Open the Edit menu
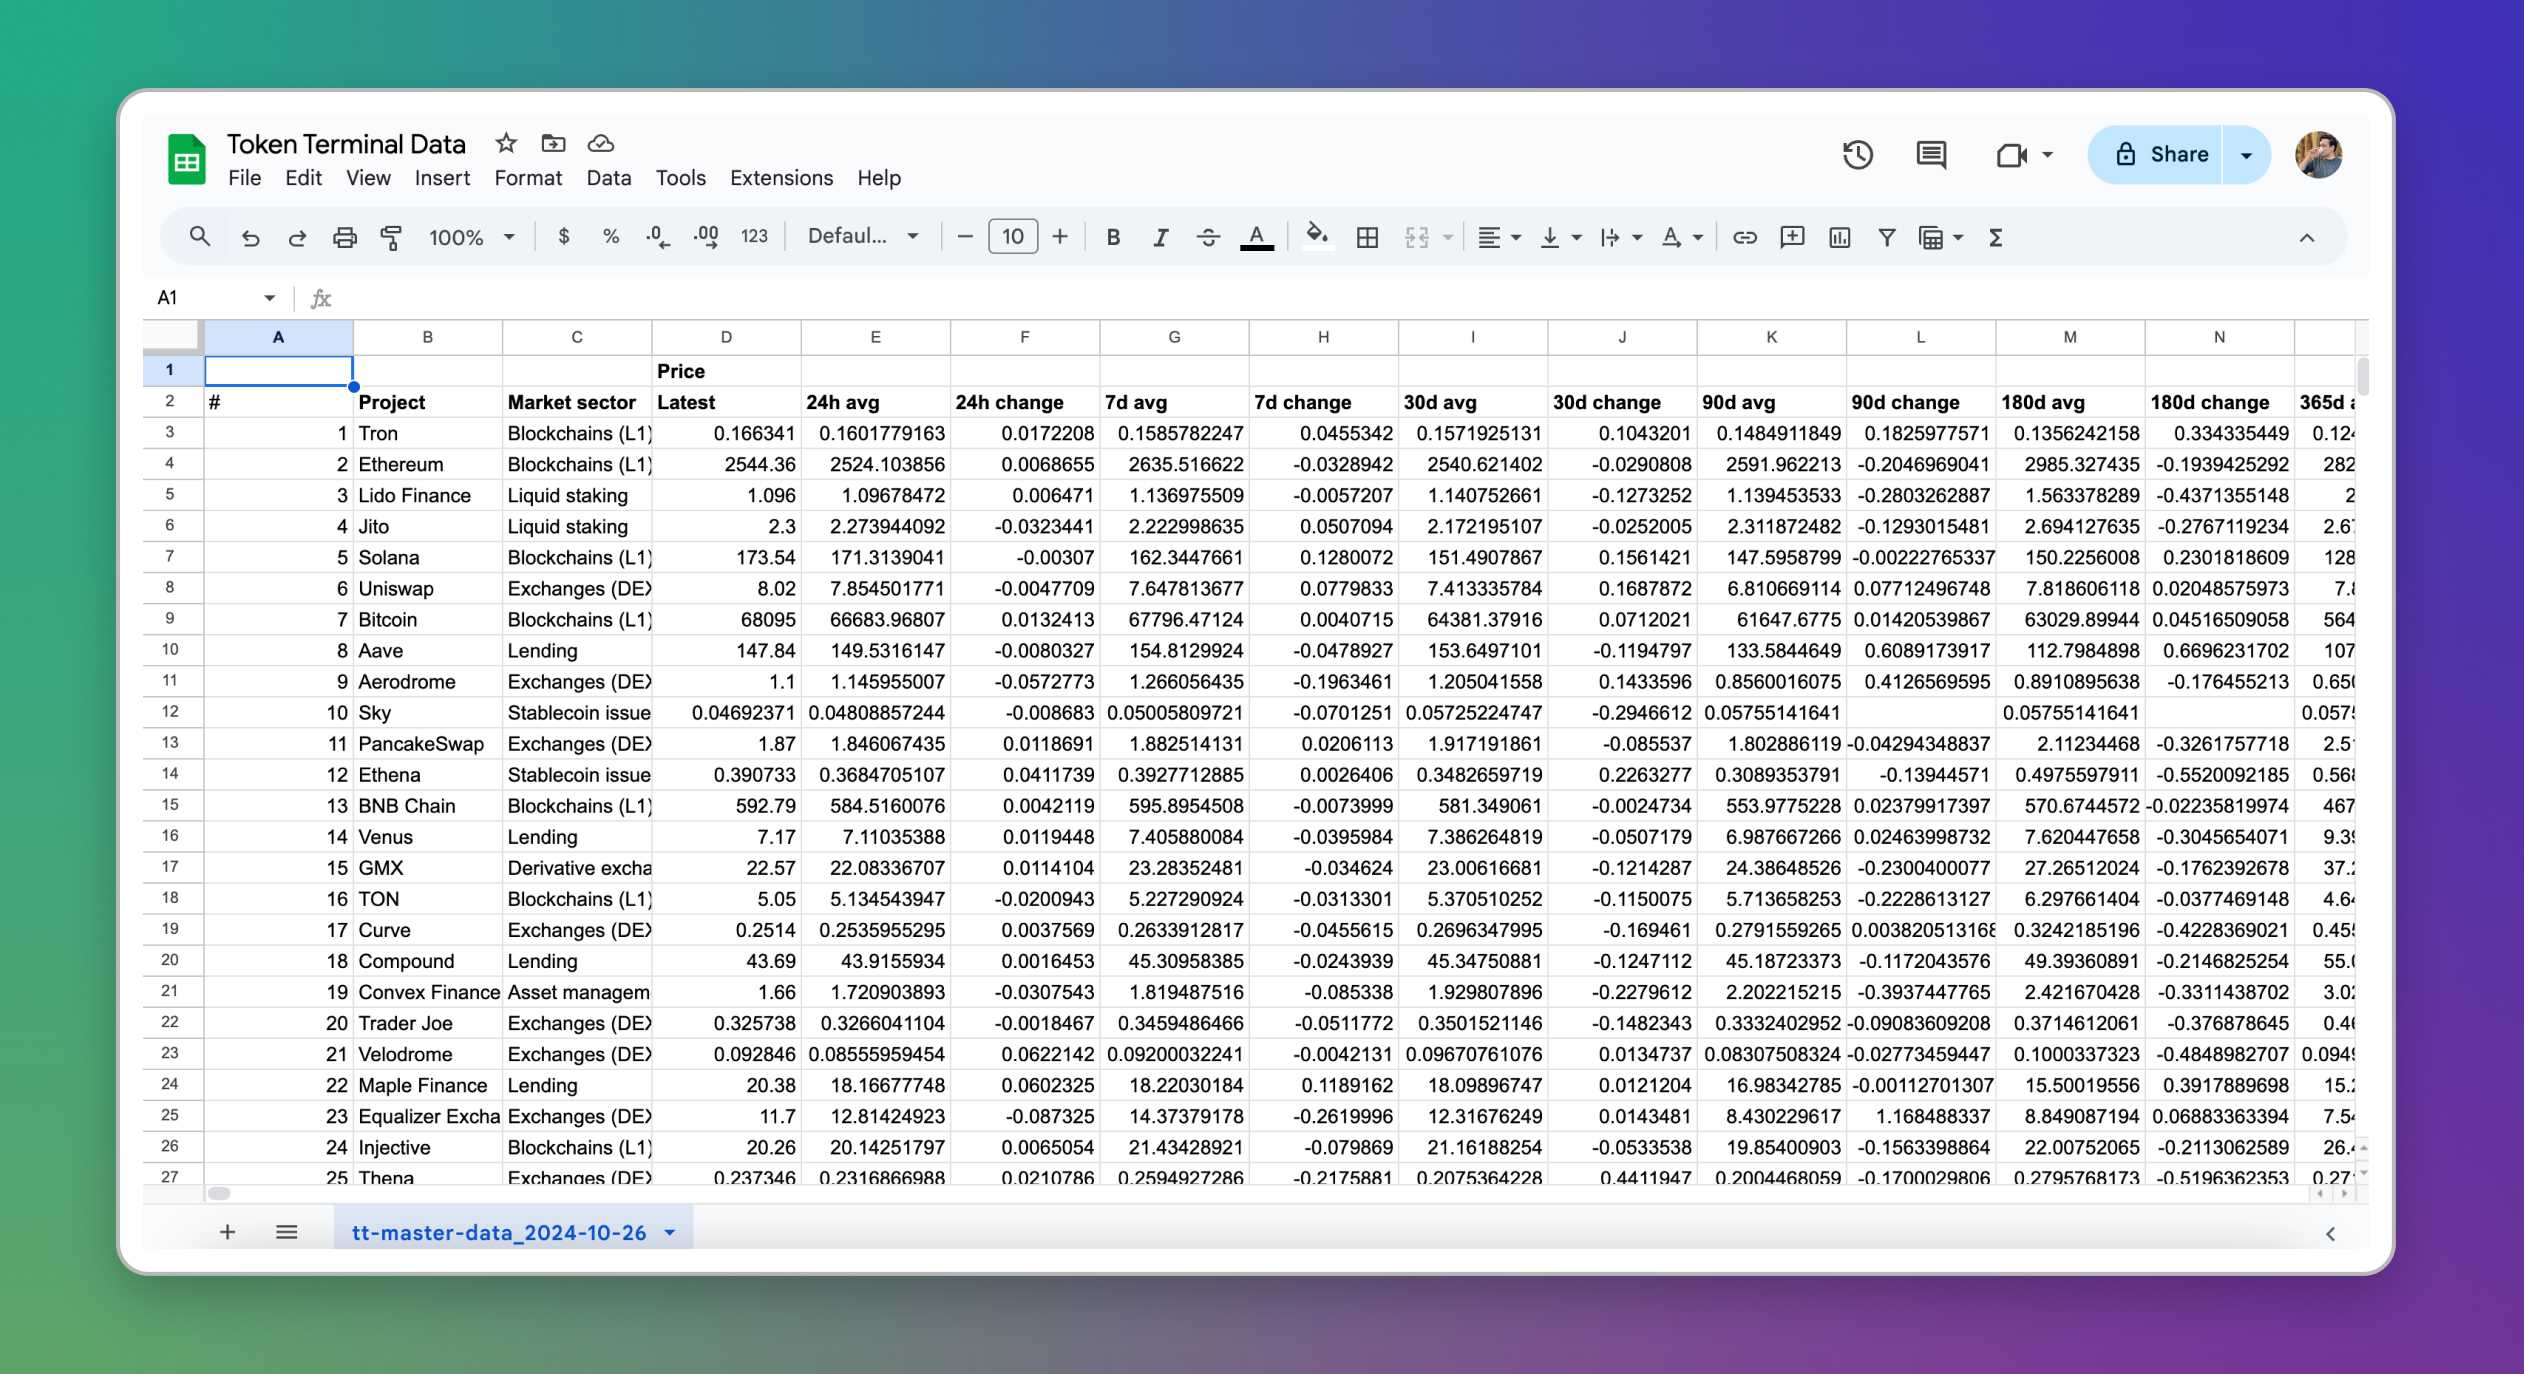2524x1374 pixels. (x=303, y=178)
